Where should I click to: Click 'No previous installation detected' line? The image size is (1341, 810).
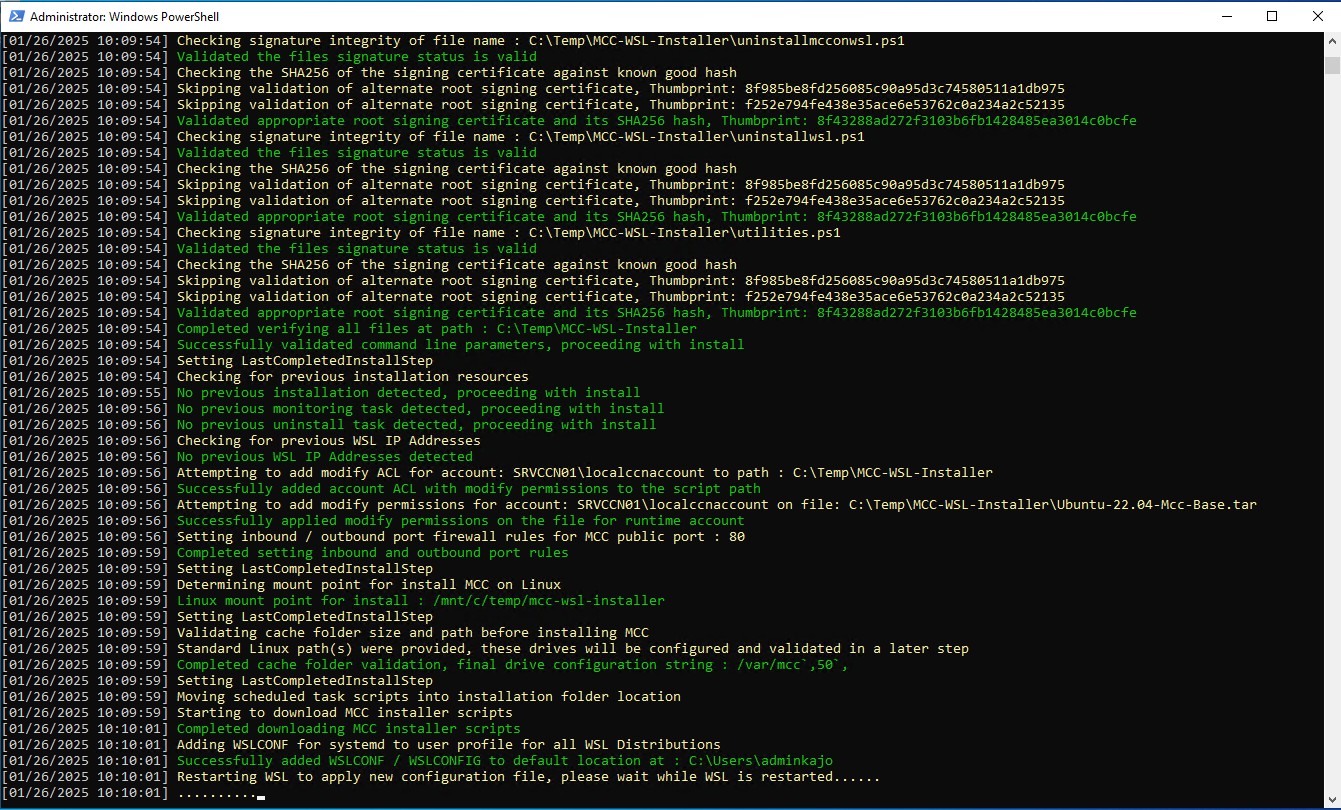321,393
